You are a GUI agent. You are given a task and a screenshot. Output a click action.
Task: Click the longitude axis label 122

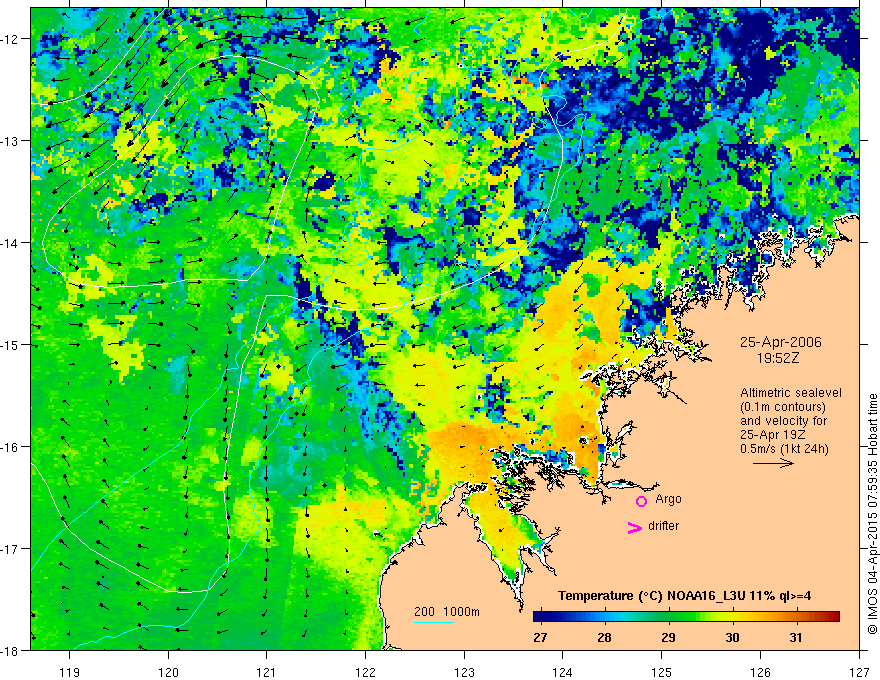pos(365,672)
